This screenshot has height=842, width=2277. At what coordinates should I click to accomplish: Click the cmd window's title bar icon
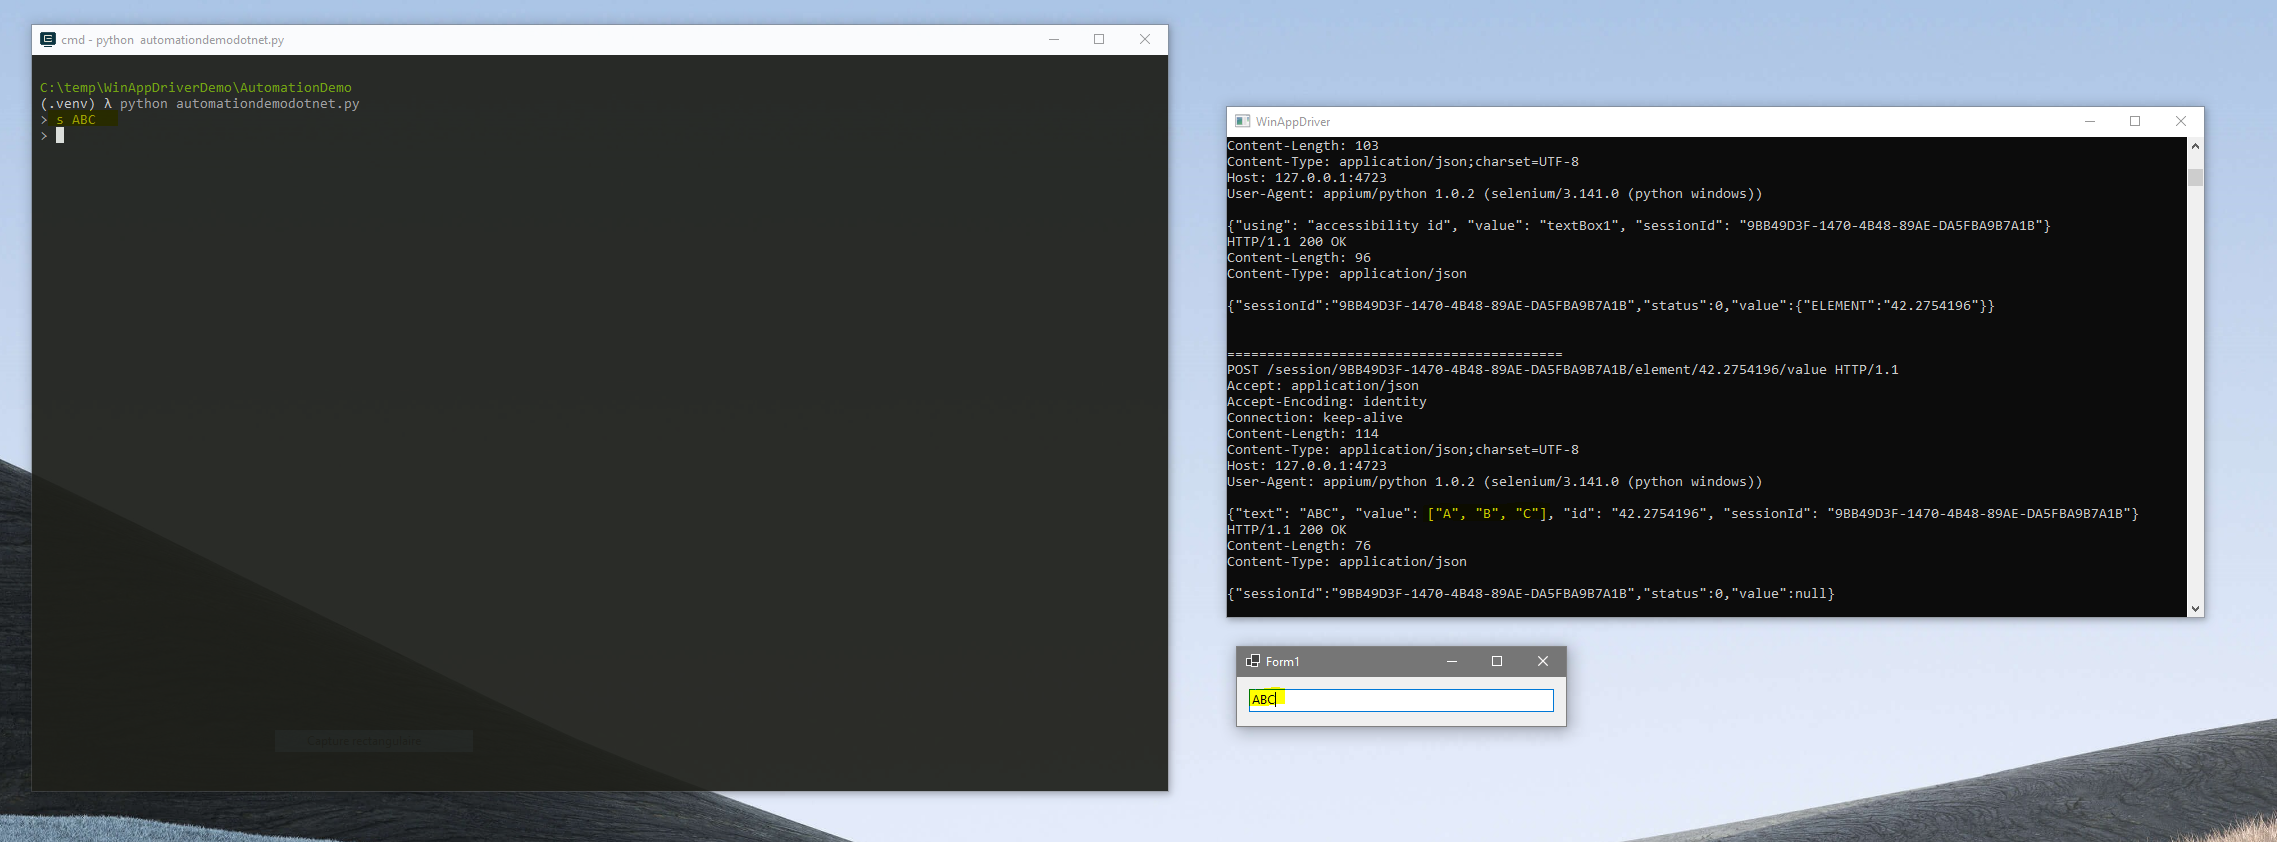[x=47, y=40]
